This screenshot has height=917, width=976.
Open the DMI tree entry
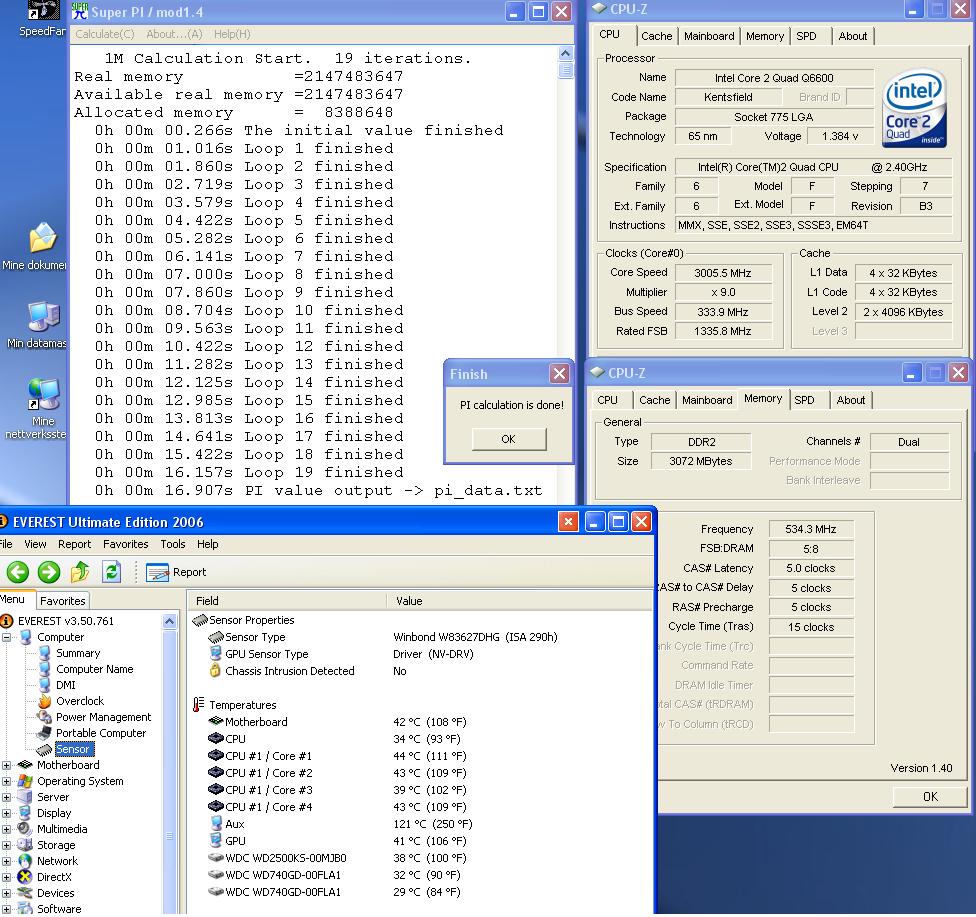click(x=65, y=685)
